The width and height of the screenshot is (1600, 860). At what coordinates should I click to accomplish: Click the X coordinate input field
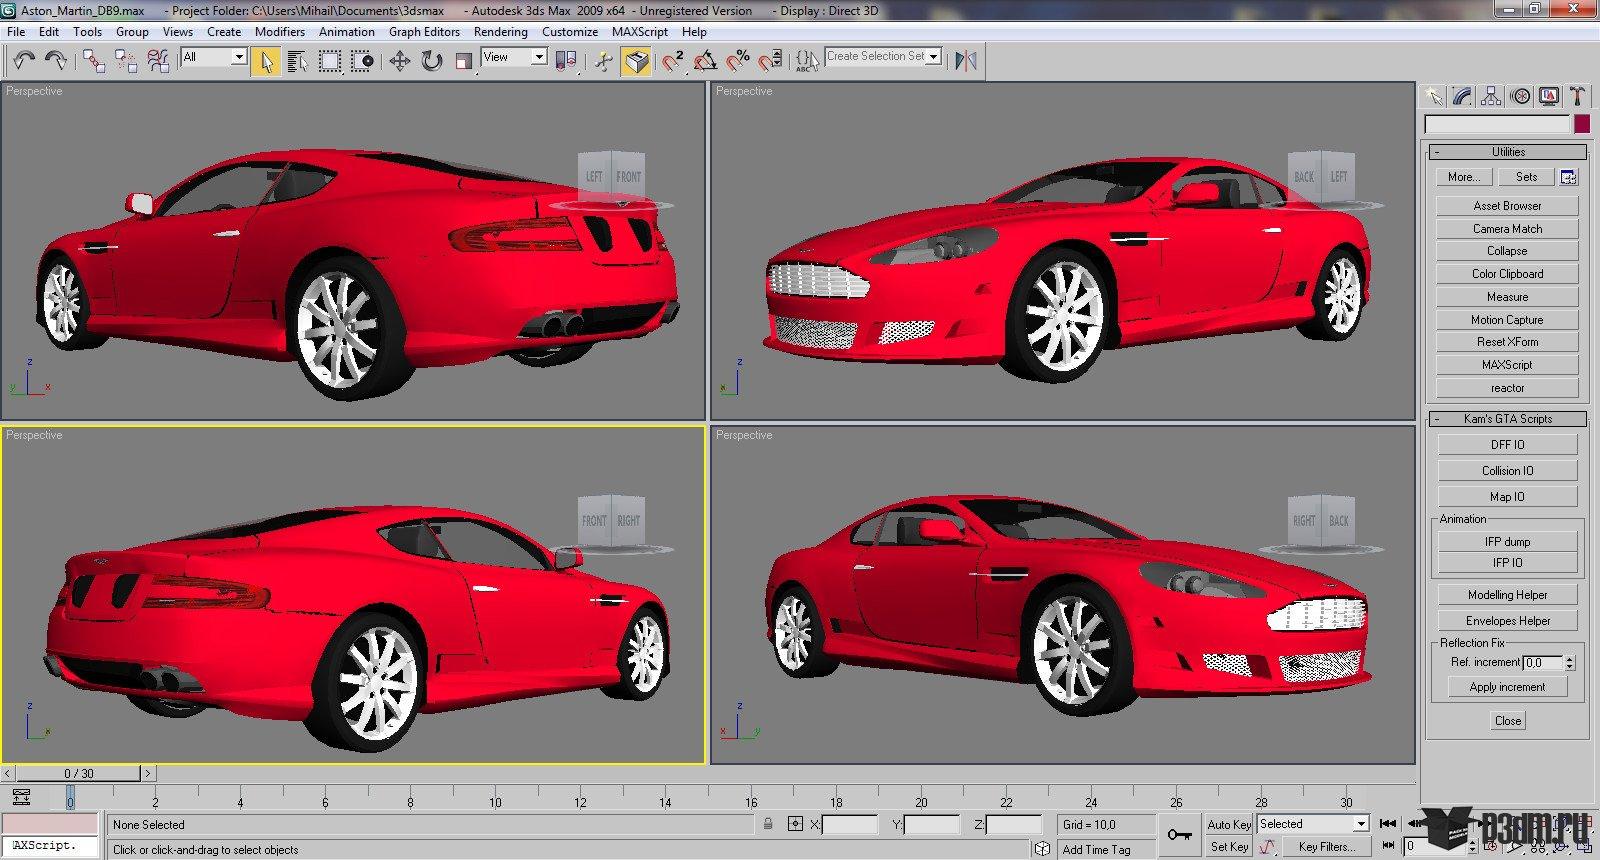[849, 825]
